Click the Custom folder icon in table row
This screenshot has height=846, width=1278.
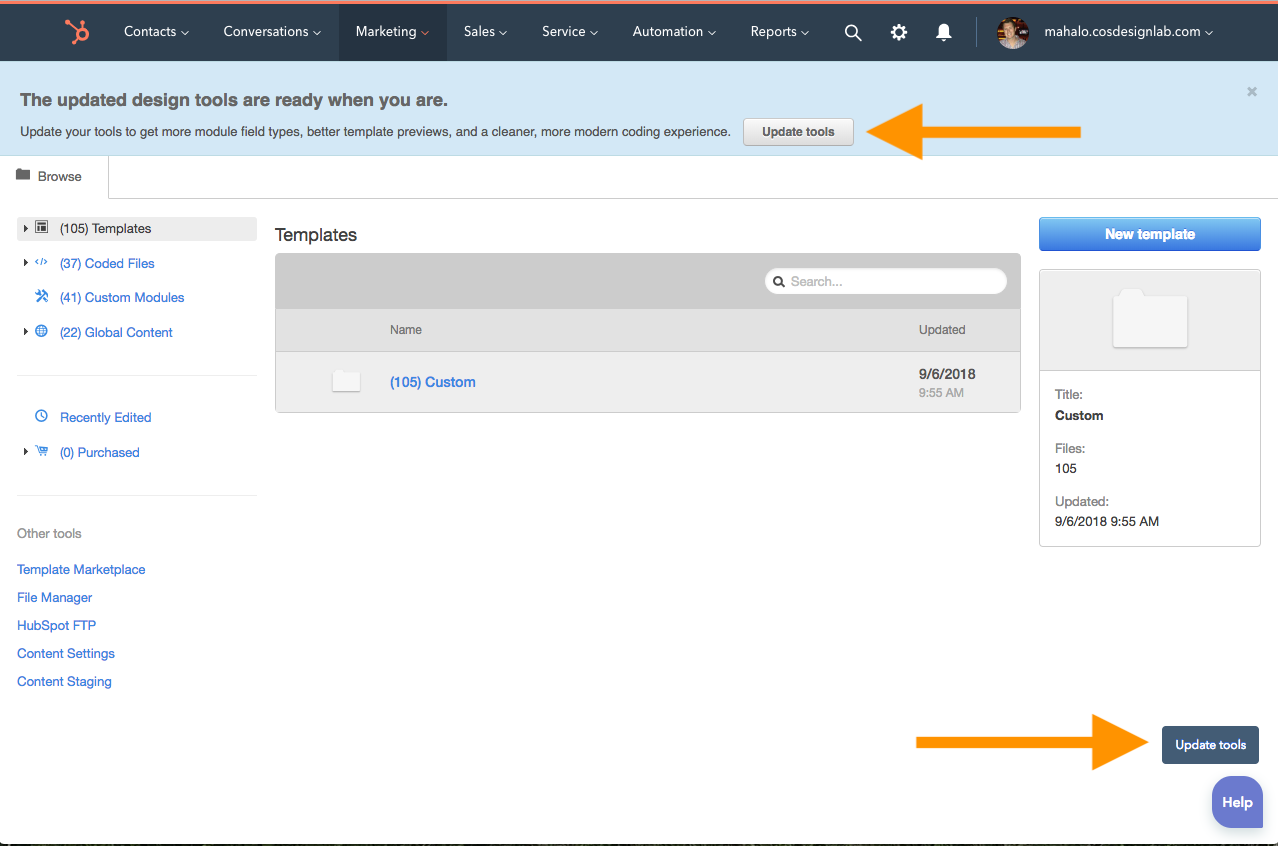pyautogui.click(x=346, y=381)
